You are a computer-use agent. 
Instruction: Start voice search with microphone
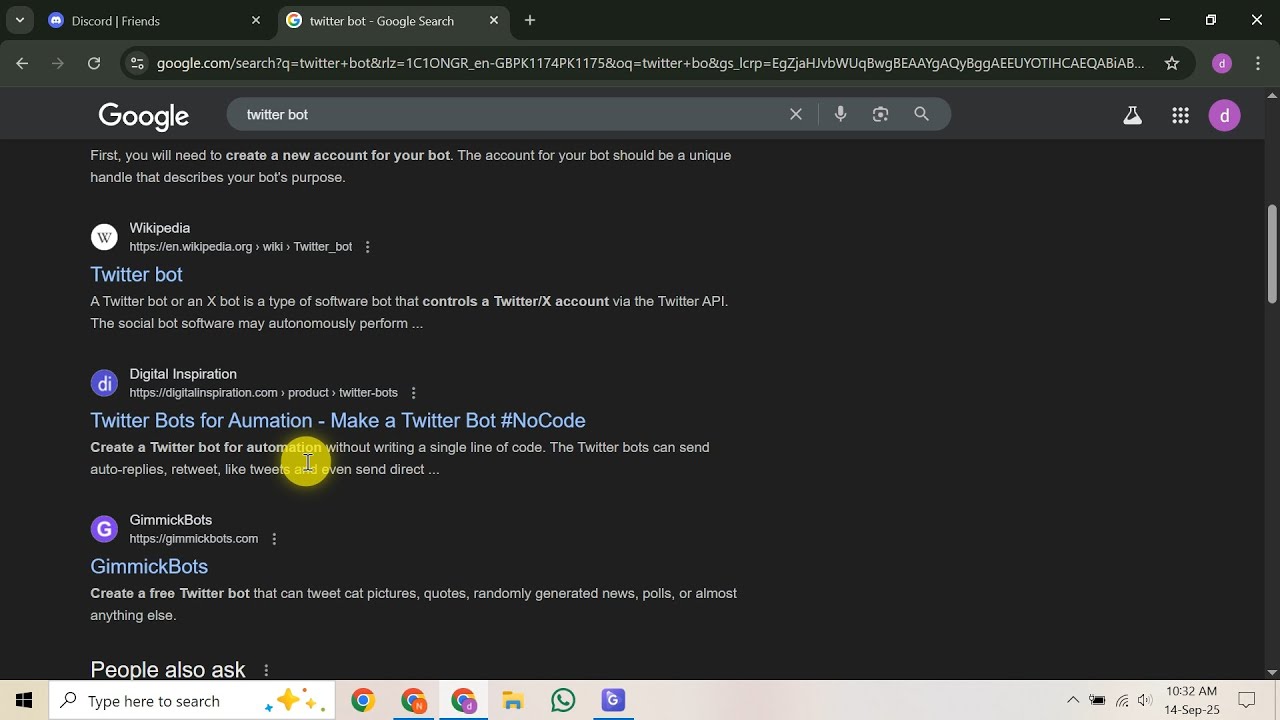pyautogui.click(x=840, y=114)
